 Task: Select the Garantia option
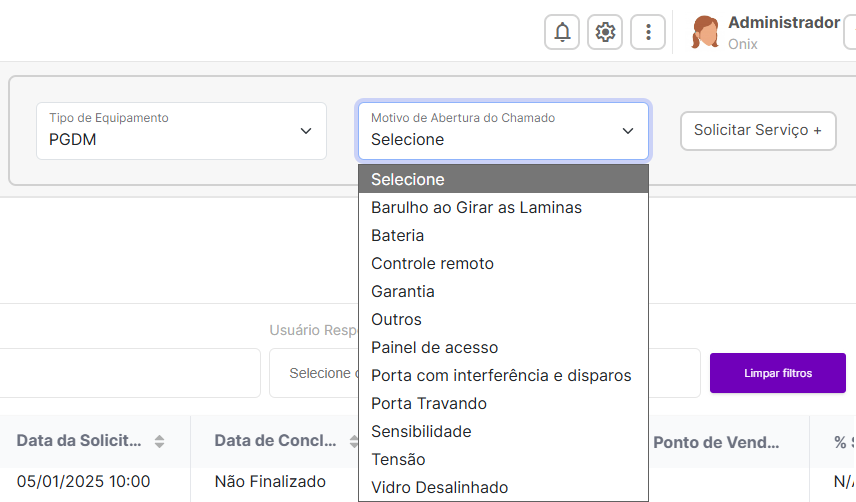point(503,291)
